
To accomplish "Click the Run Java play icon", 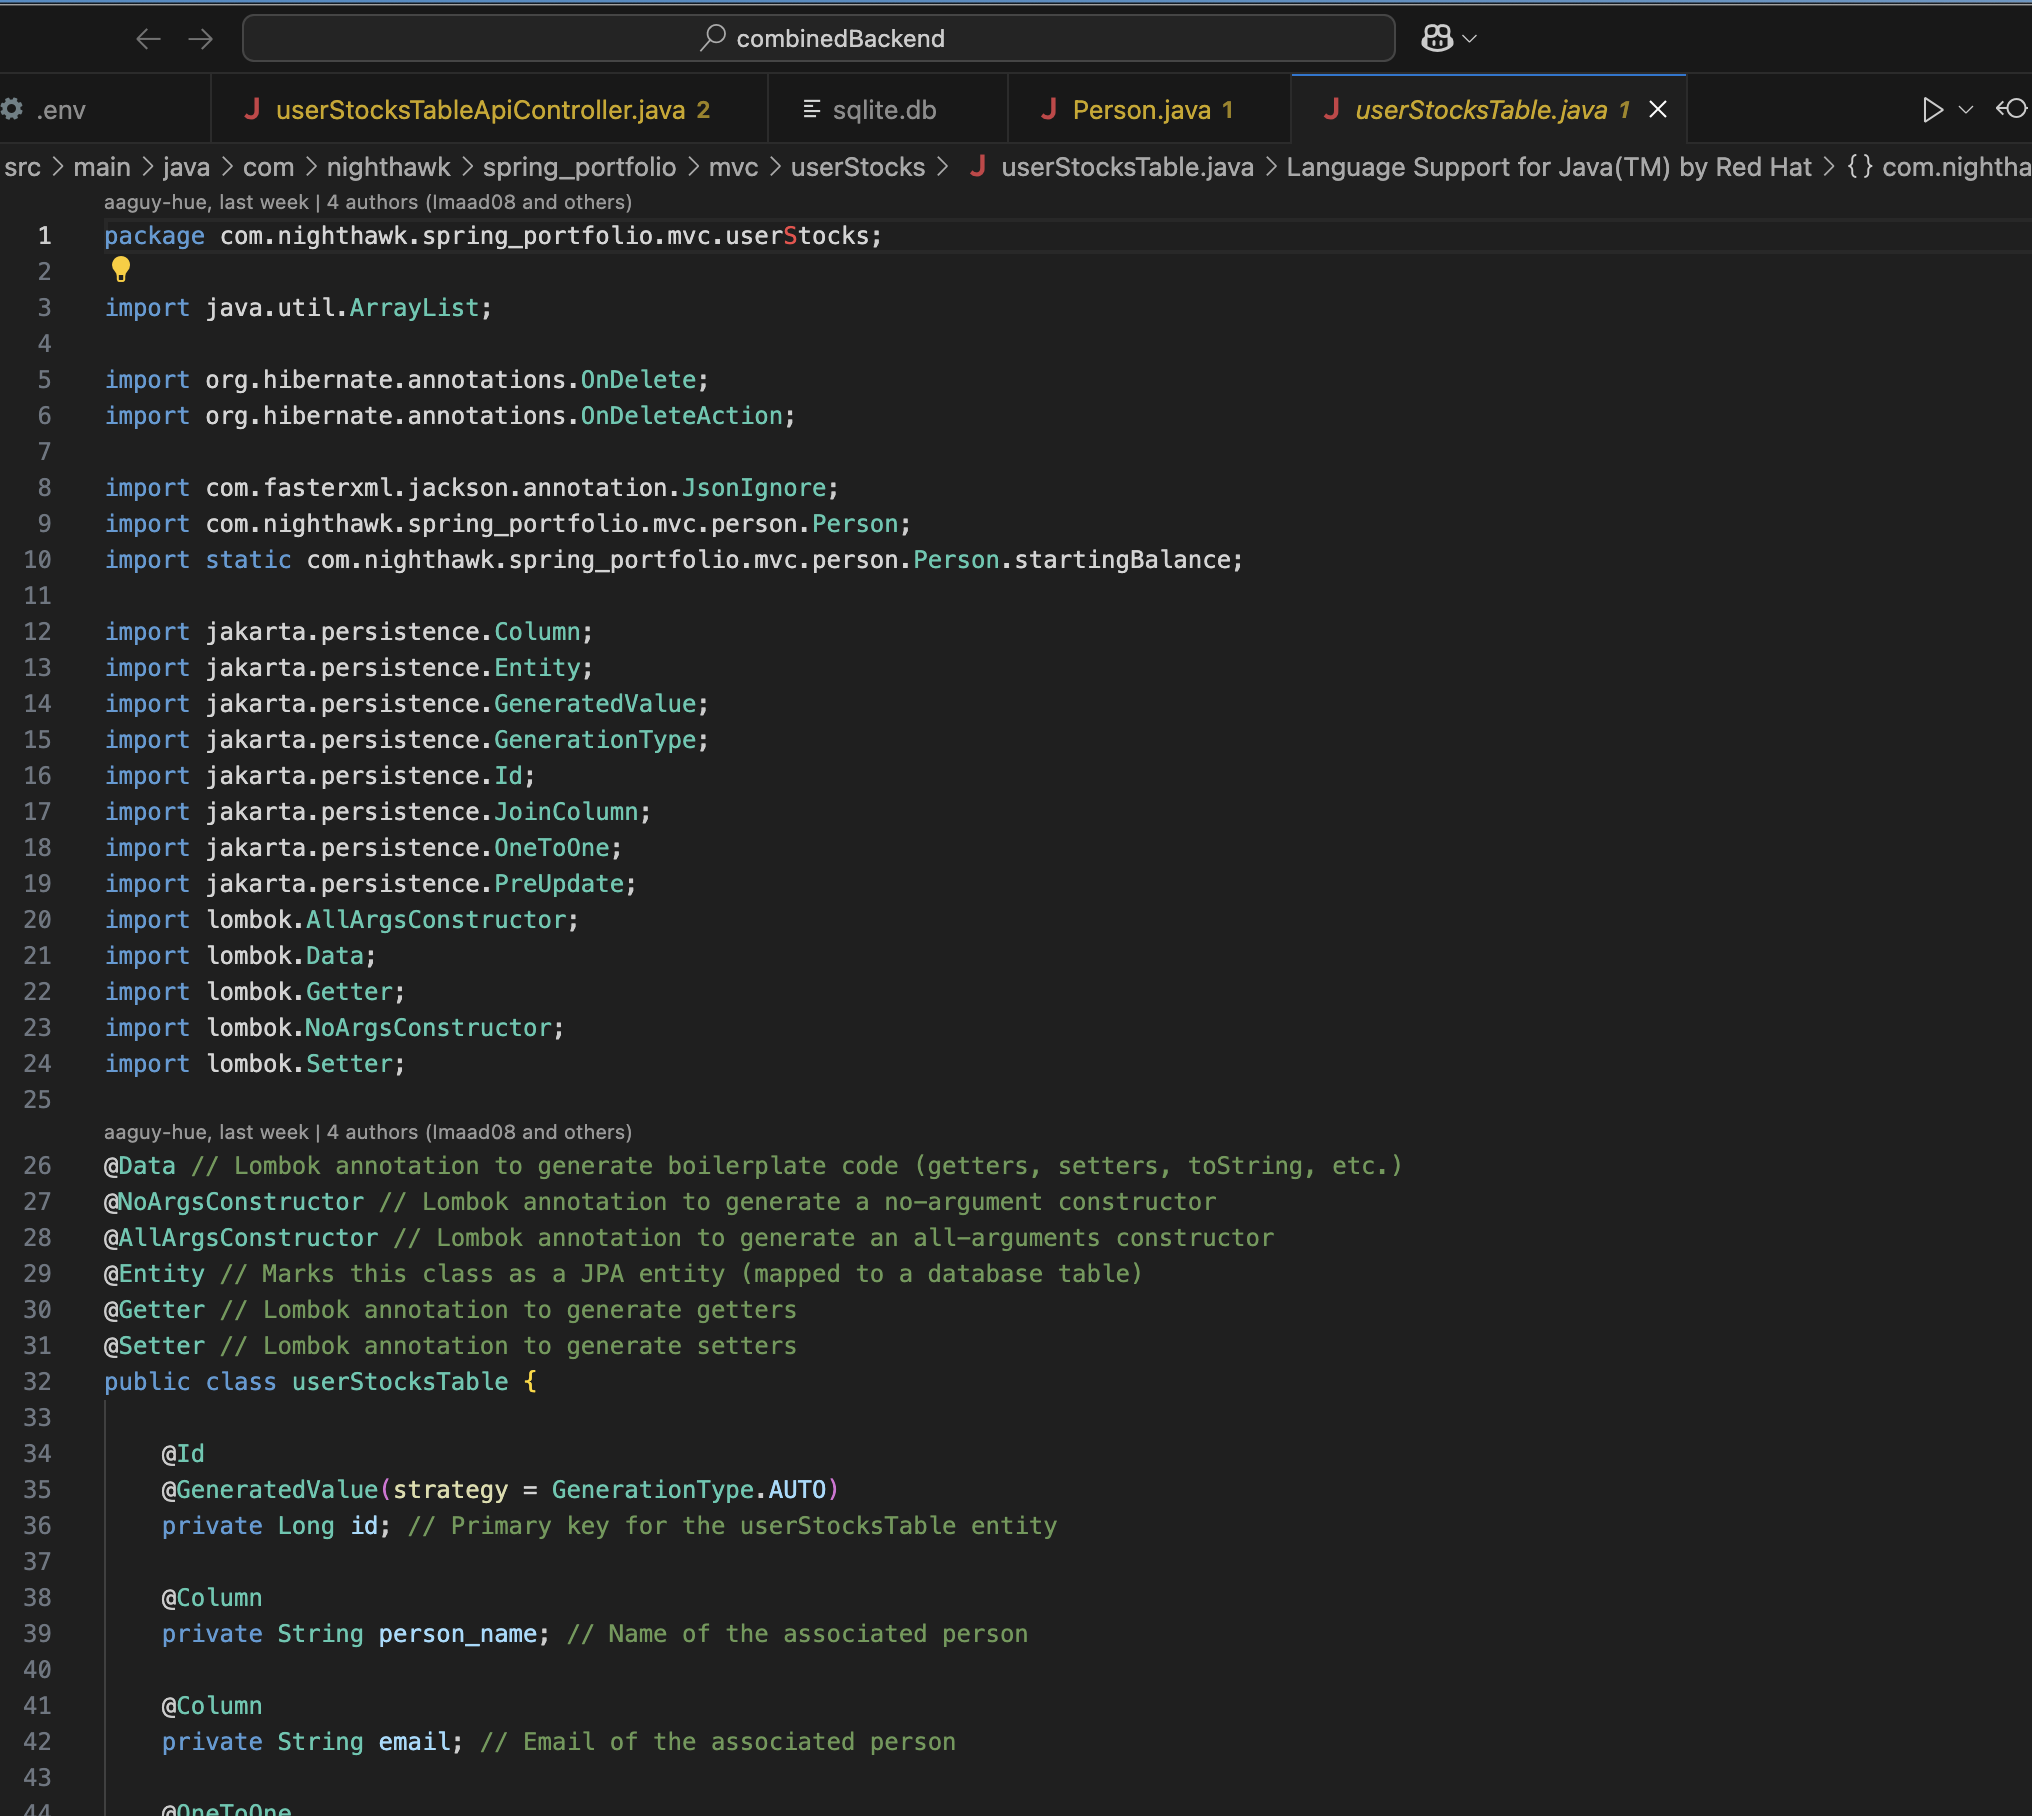I will (1932, 110).
